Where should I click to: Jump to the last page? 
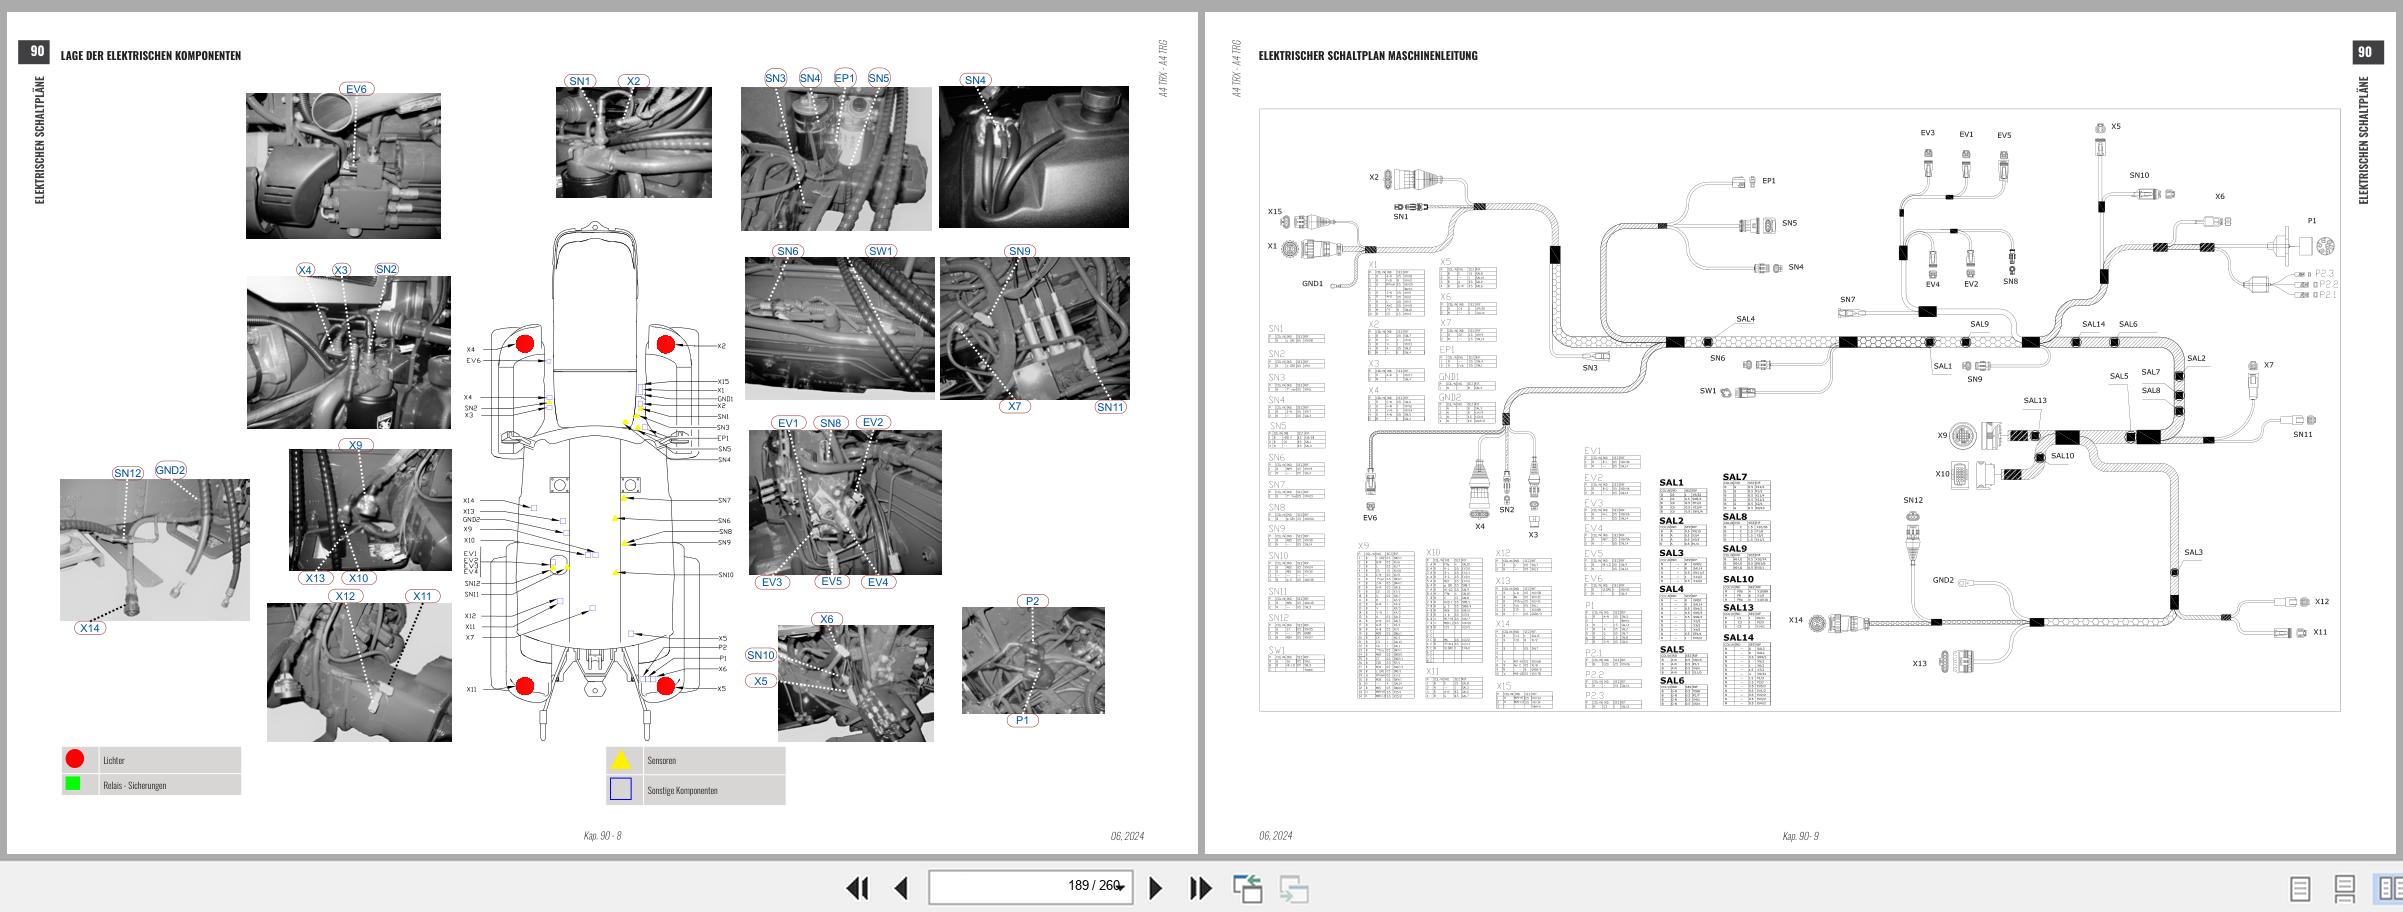click(x=1200, y=888)
